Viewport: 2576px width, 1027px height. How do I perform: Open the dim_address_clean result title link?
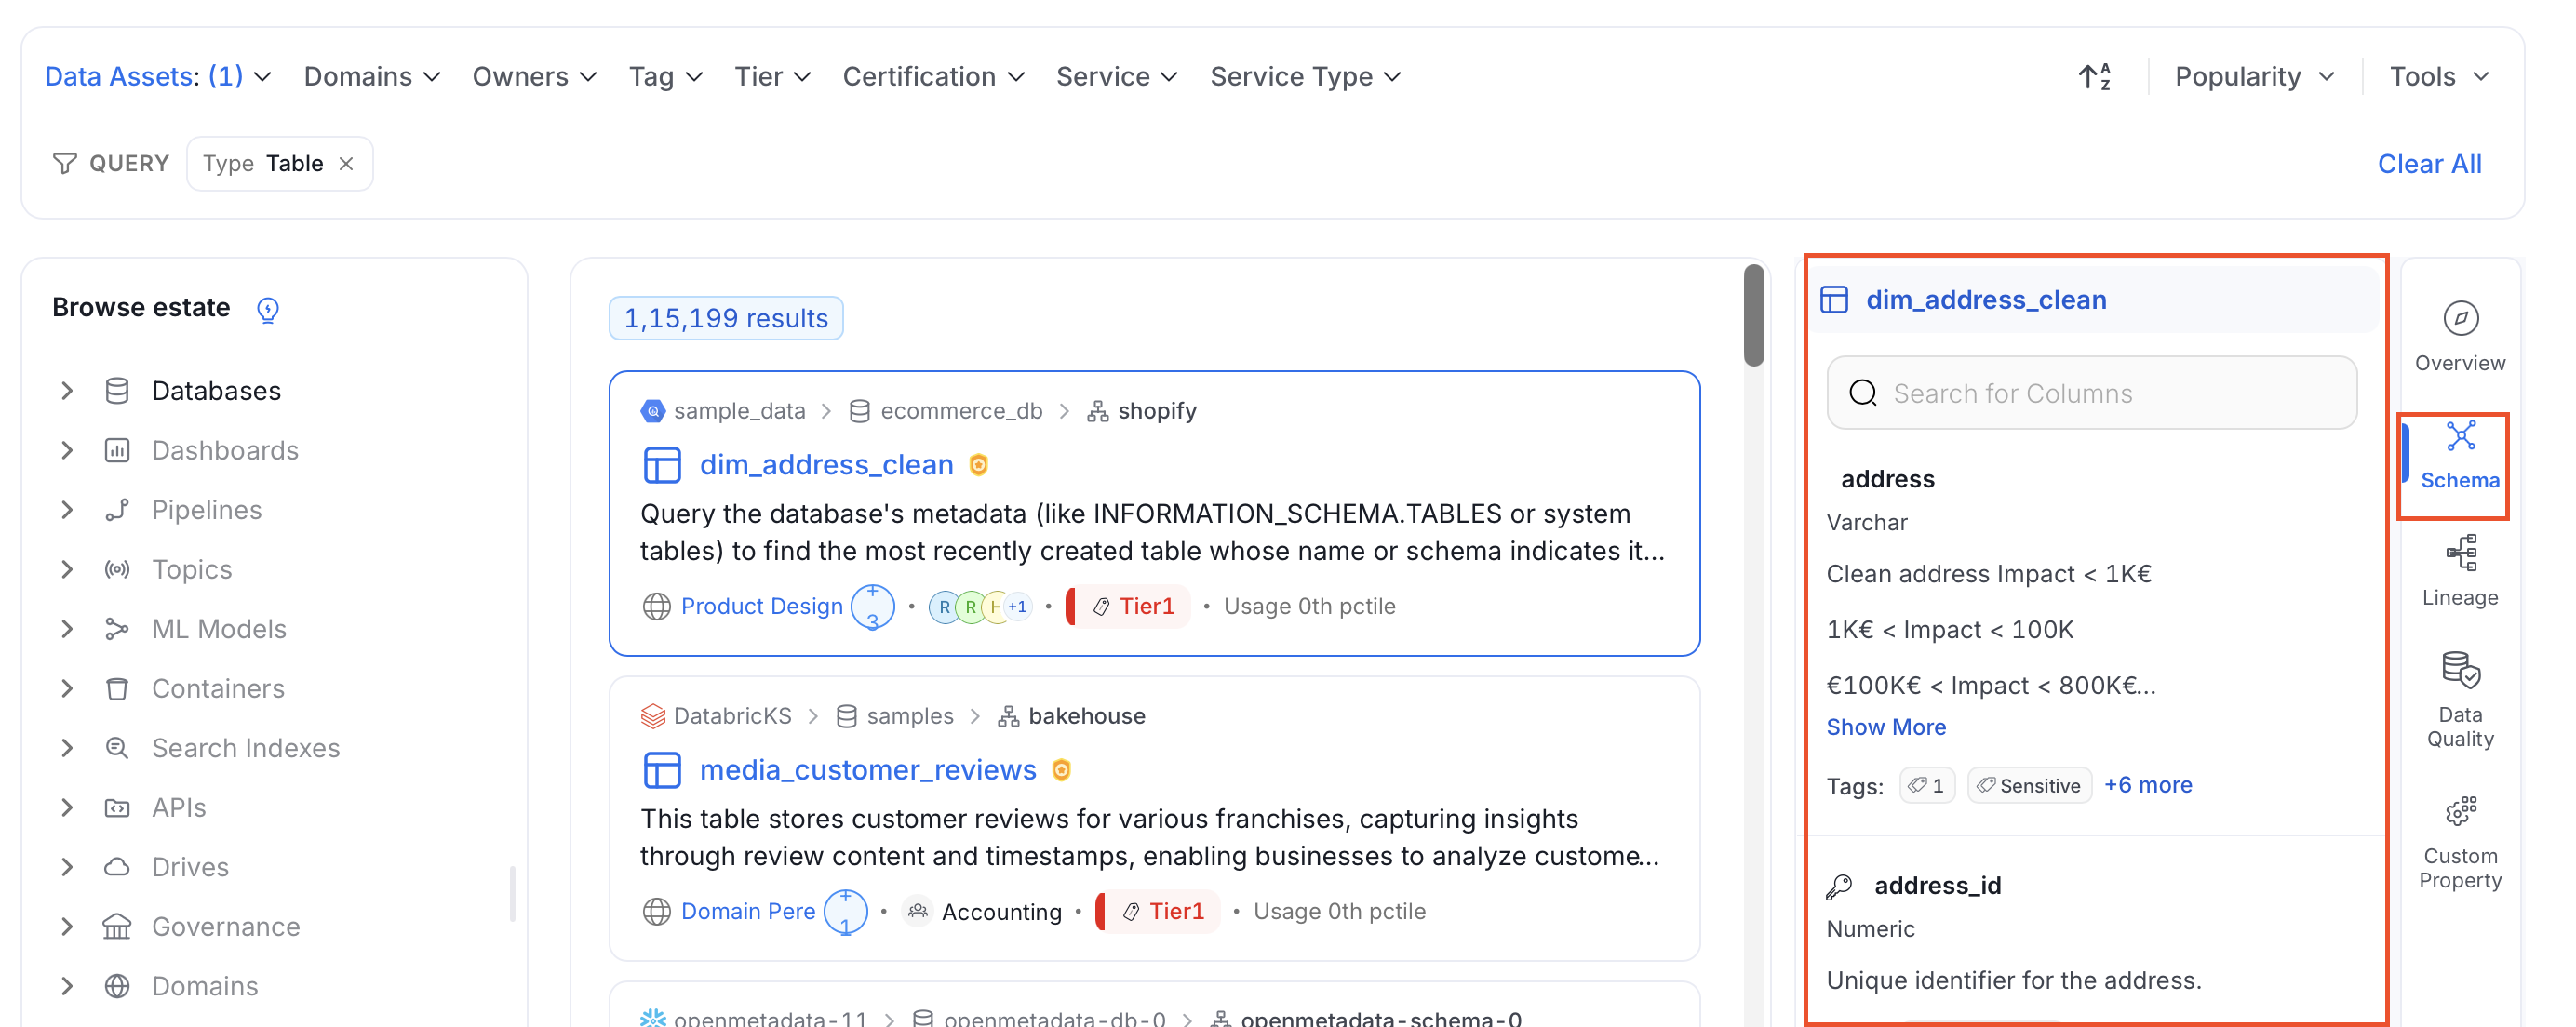[826, 465]
